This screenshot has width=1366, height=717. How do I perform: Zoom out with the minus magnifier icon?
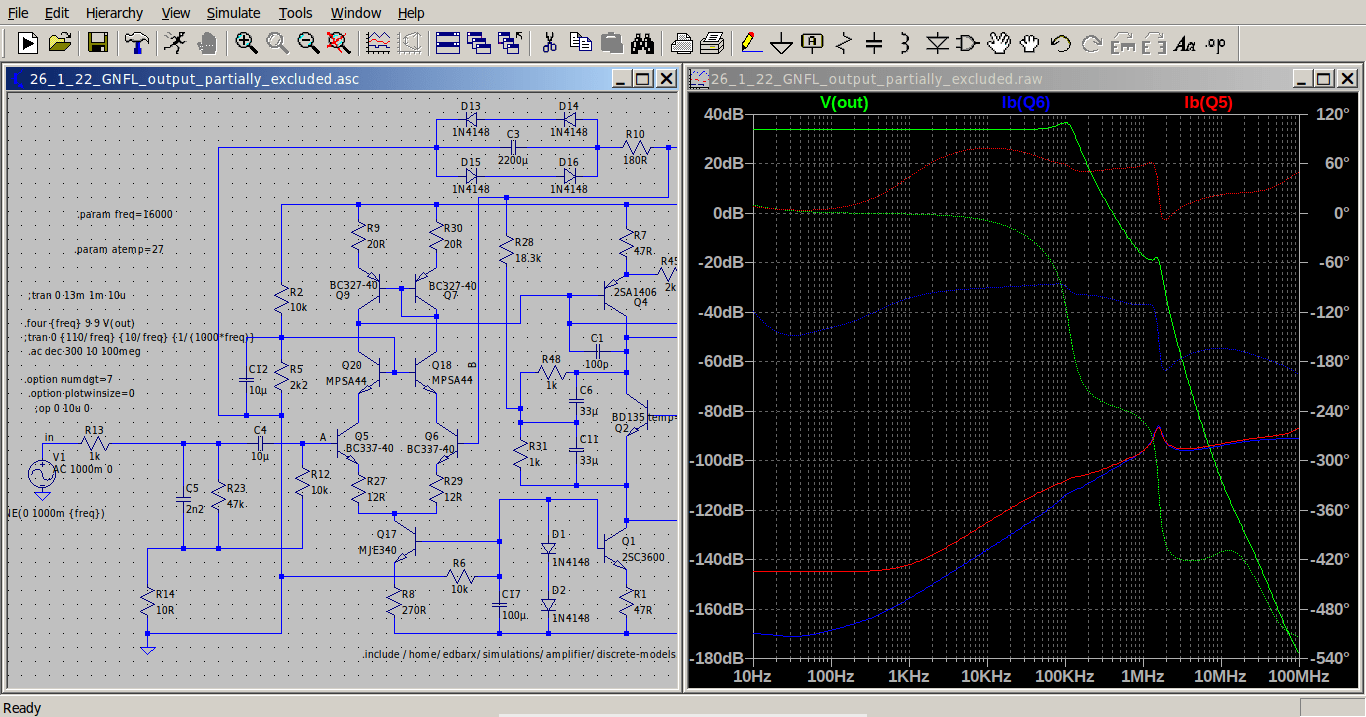coord(308,43)
